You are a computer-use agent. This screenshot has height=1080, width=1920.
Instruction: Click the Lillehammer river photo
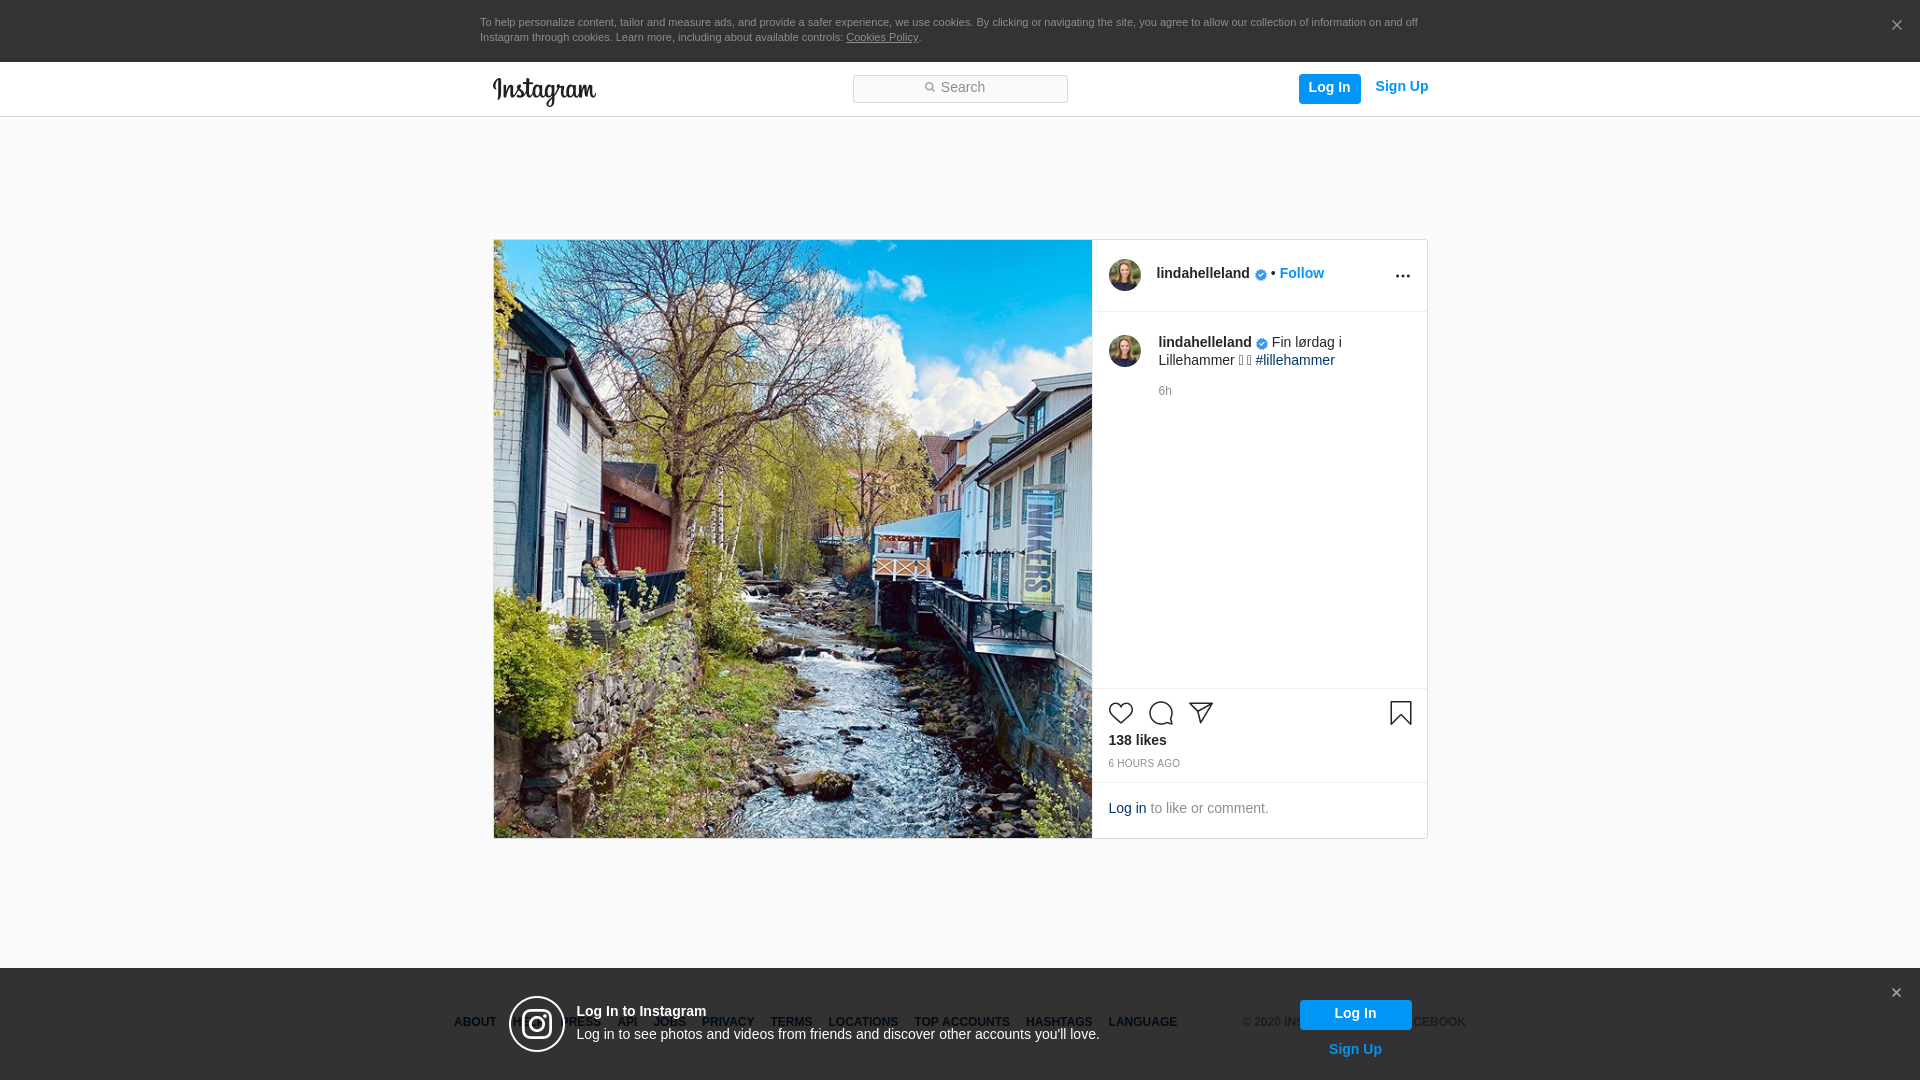pyautogui.click(x=792, y=539)
